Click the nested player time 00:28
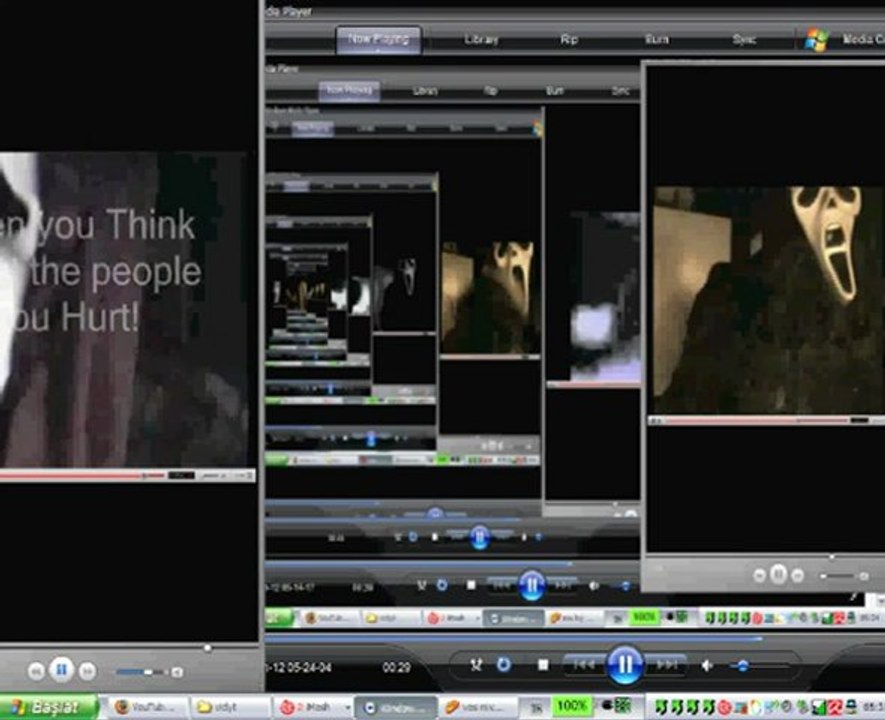Image resolution: width=885 pixels, height=720 pixels. click(x=362, y=587)
